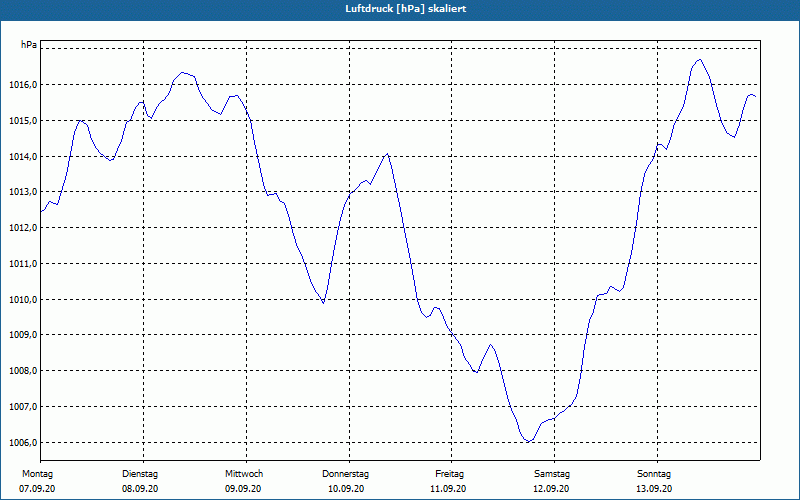Select the 1006,0 y-axis value
Screen dimensions: 800x500
(23, 442)
